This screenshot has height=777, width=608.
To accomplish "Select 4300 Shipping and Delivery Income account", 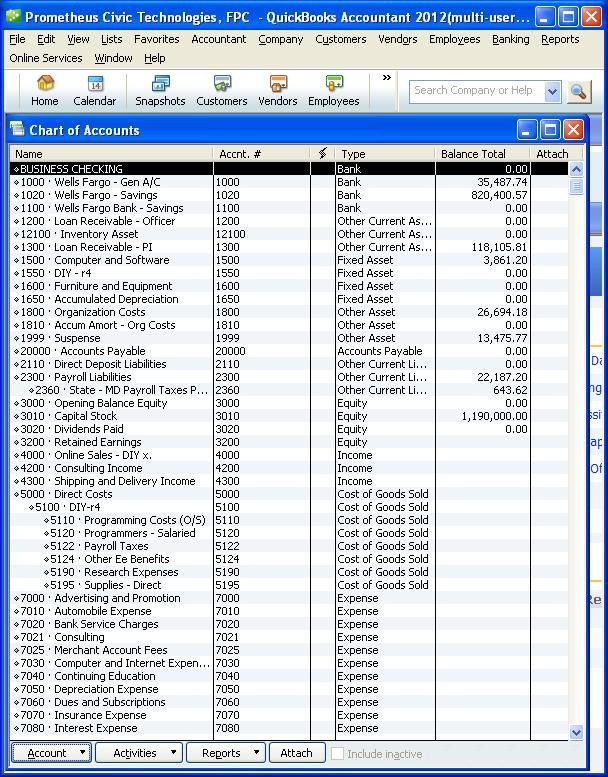I will 289,481.
